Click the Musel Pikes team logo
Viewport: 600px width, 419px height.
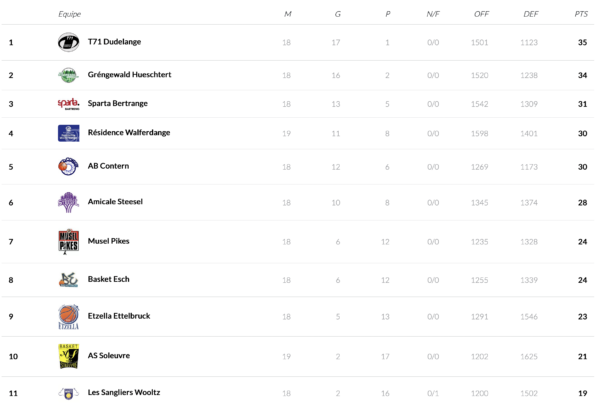(68, 241)
